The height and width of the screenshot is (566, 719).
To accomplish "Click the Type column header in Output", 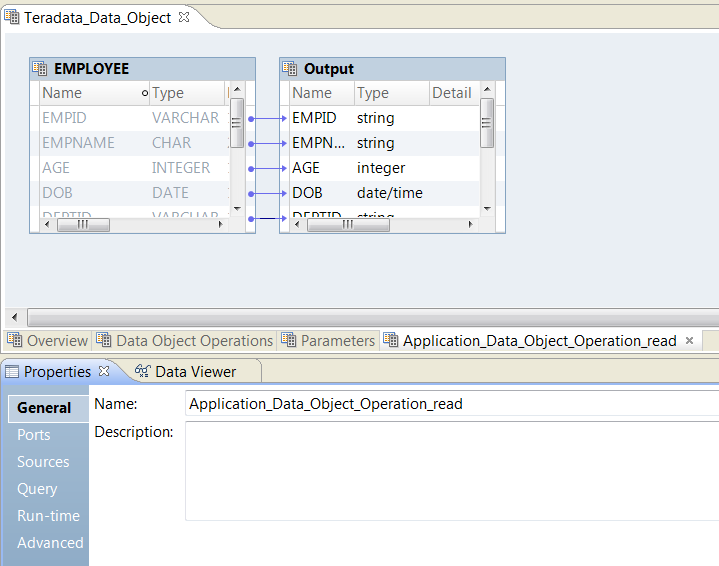I will point(392,93).
